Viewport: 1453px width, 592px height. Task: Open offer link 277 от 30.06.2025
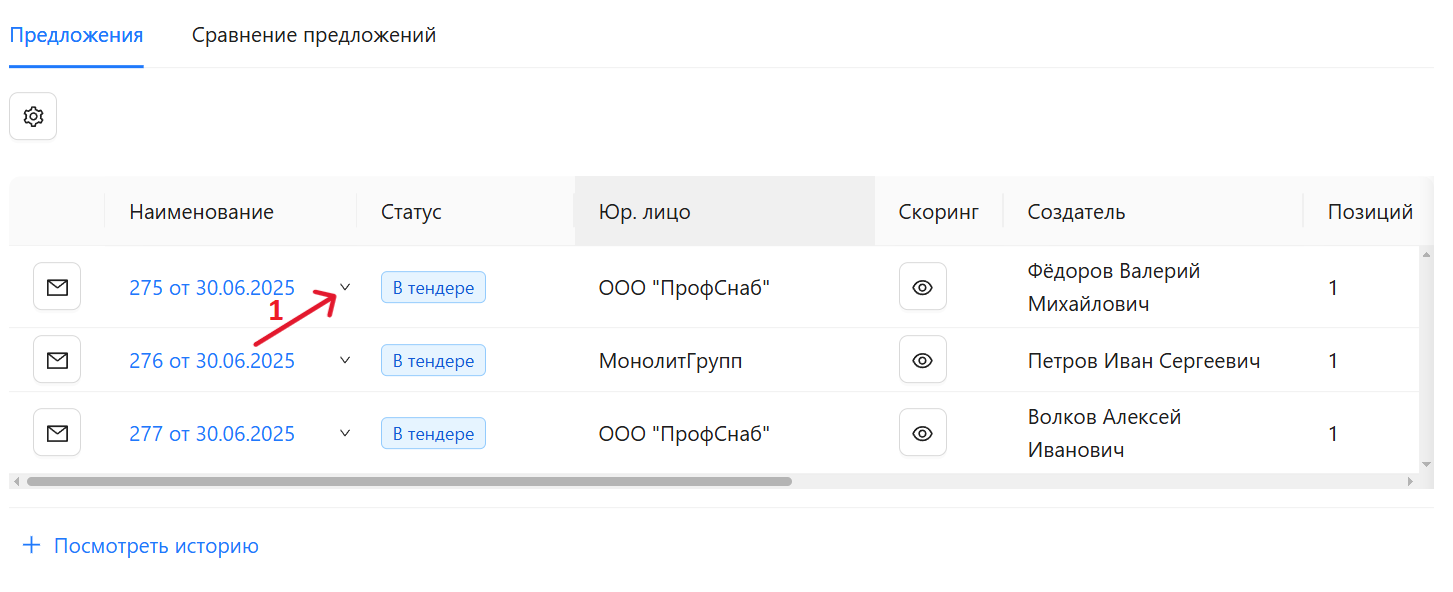click(212, 434)
